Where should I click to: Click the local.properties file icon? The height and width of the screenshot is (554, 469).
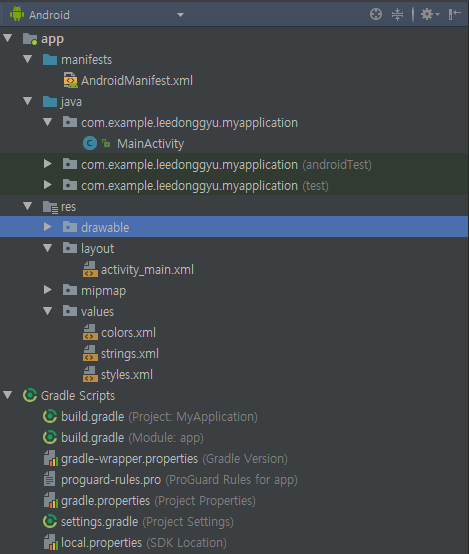pyautogui.click(x=51, y=542)
